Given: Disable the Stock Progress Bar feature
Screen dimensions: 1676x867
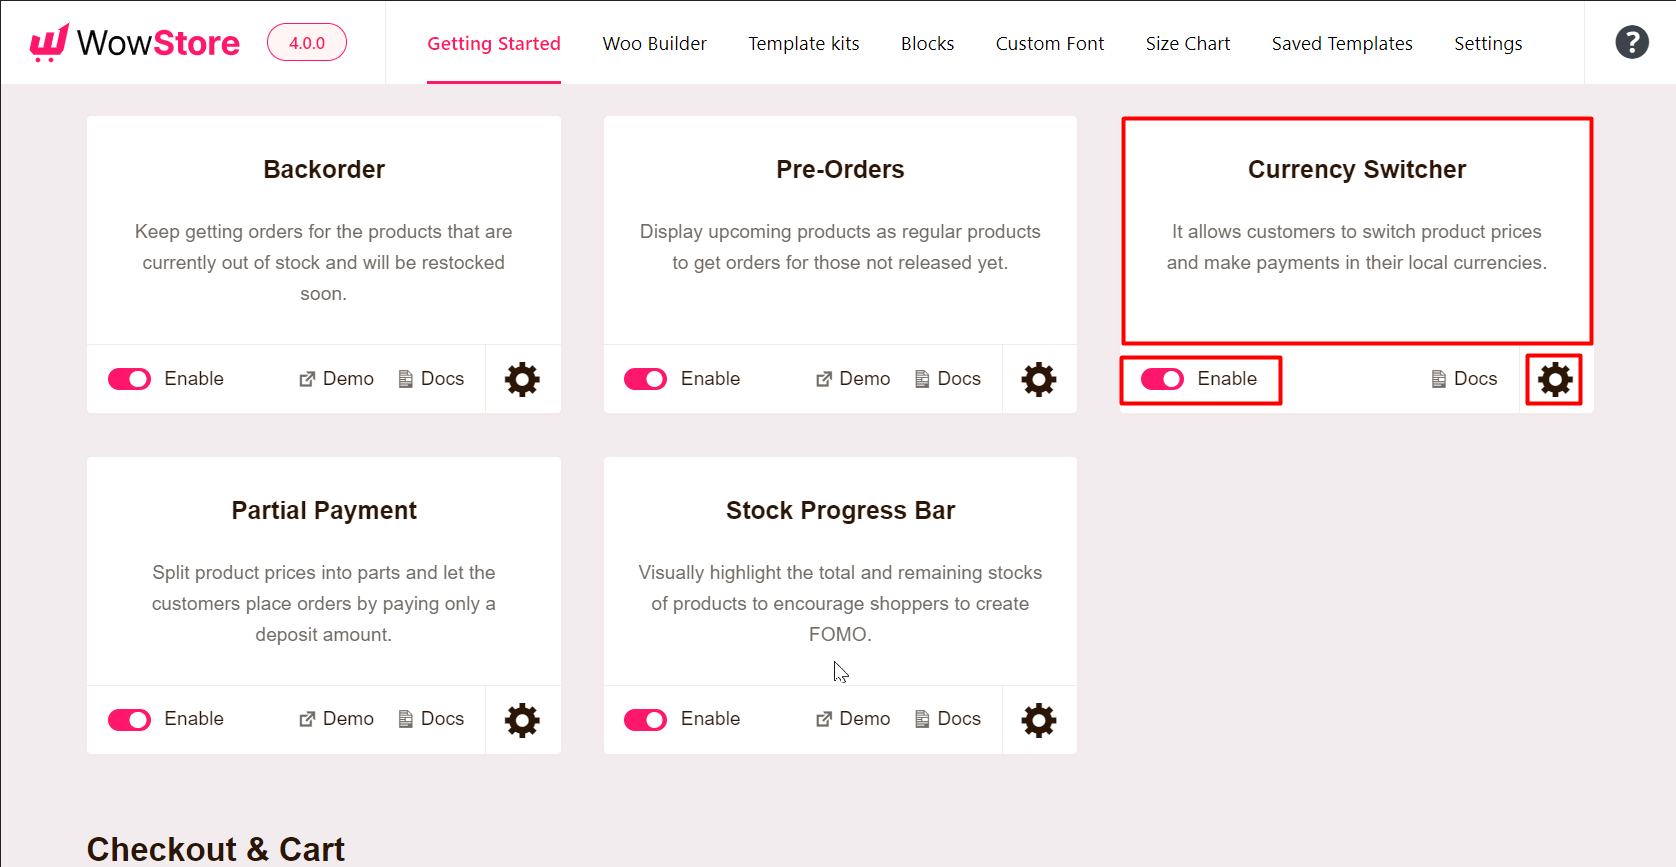Looking at the screenshot, I should (645, 719).
